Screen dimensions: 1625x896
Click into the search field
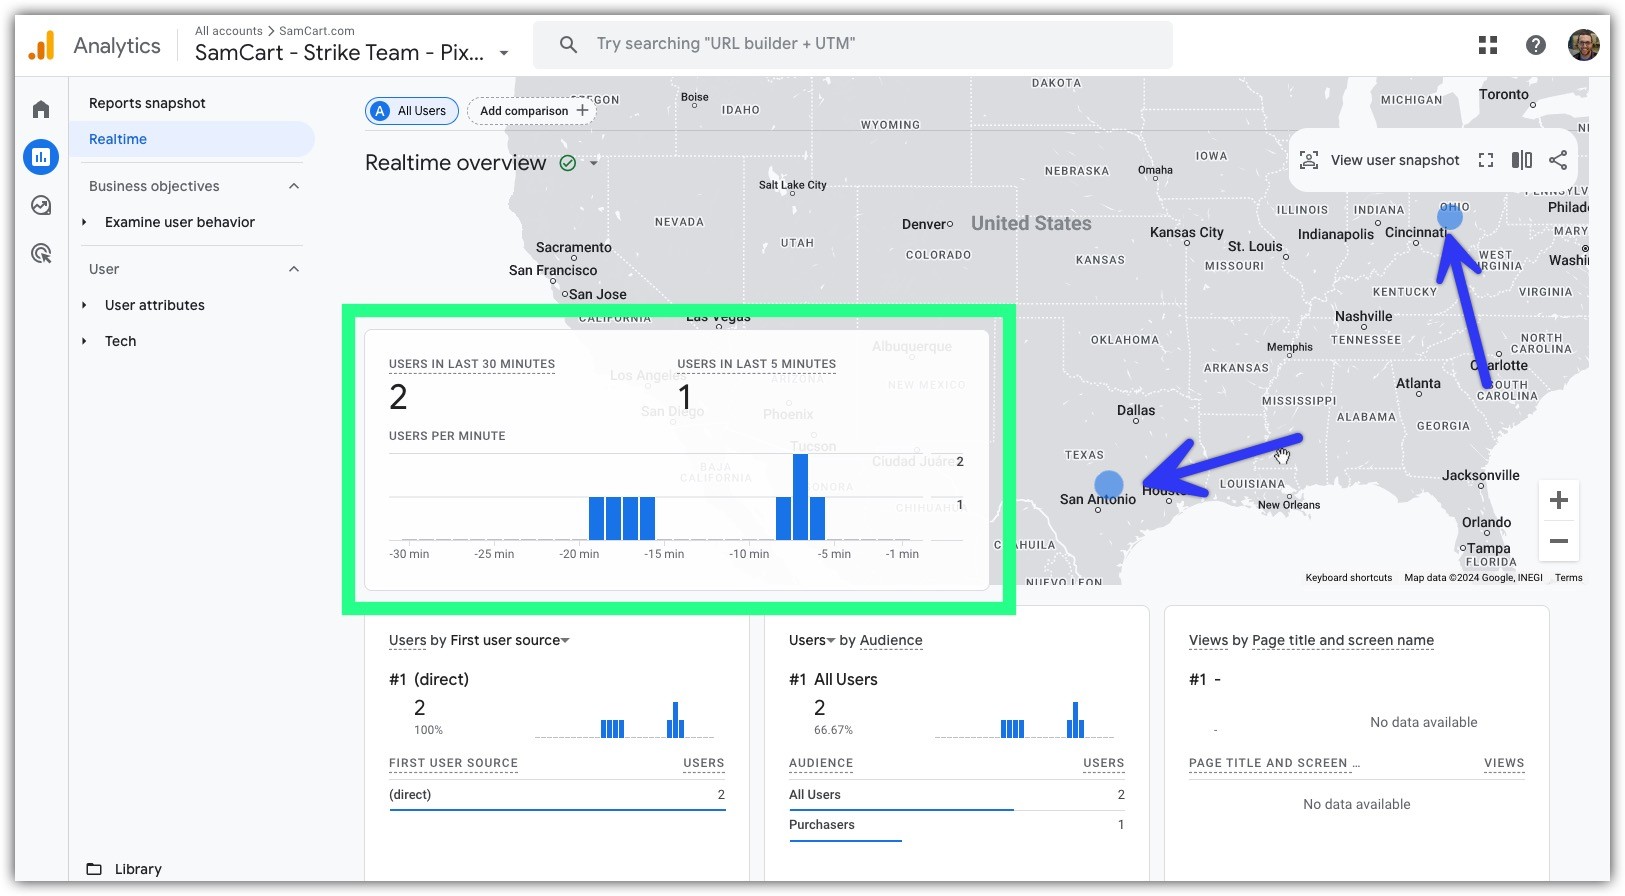(852, 44)
